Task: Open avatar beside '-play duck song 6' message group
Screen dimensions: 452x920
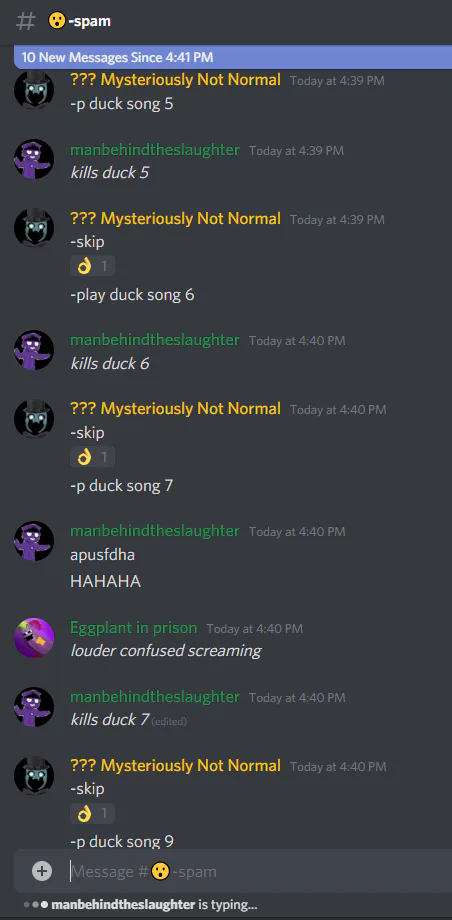Action: coord(34,228)
